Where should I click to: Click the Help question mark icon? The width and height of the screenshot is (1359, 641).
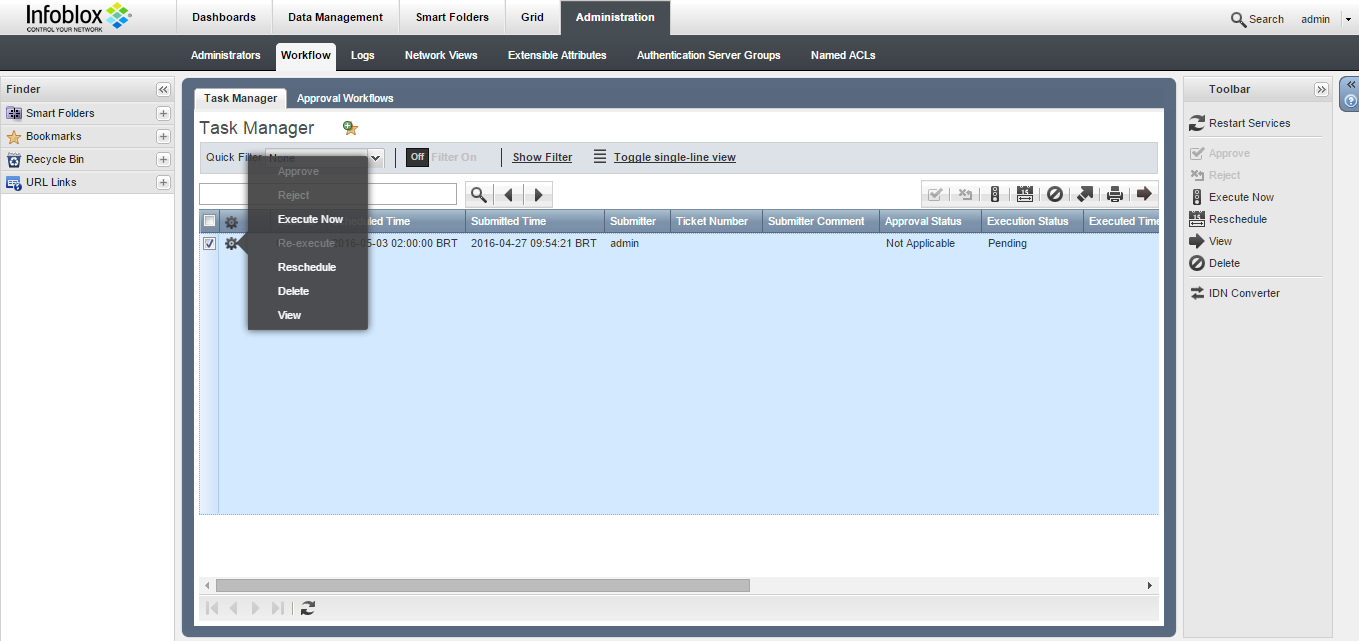[x=1351, y=101]
